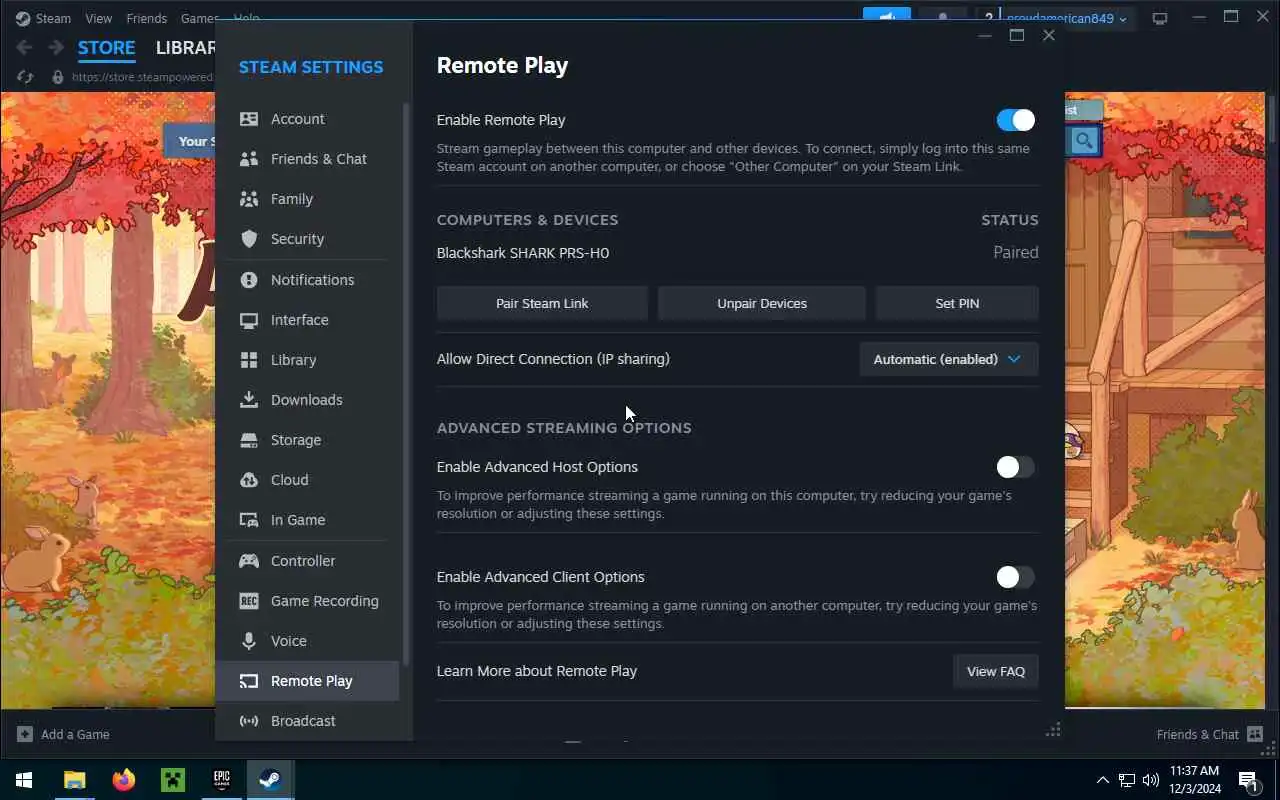Open In Game settings
The image size is (1280, 800).
[x=307, y=520]
